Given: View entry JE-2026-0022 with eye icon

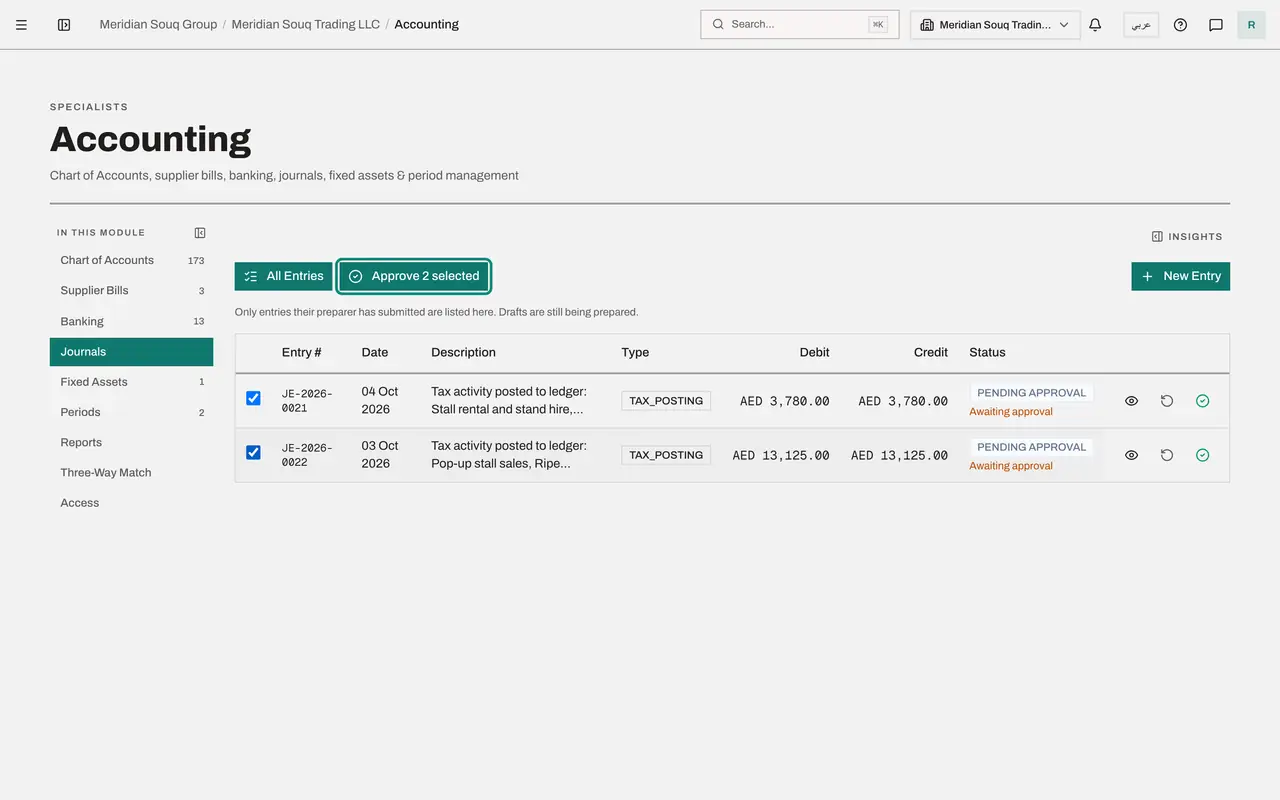Looking at the screenshot, I should 1131,455.
